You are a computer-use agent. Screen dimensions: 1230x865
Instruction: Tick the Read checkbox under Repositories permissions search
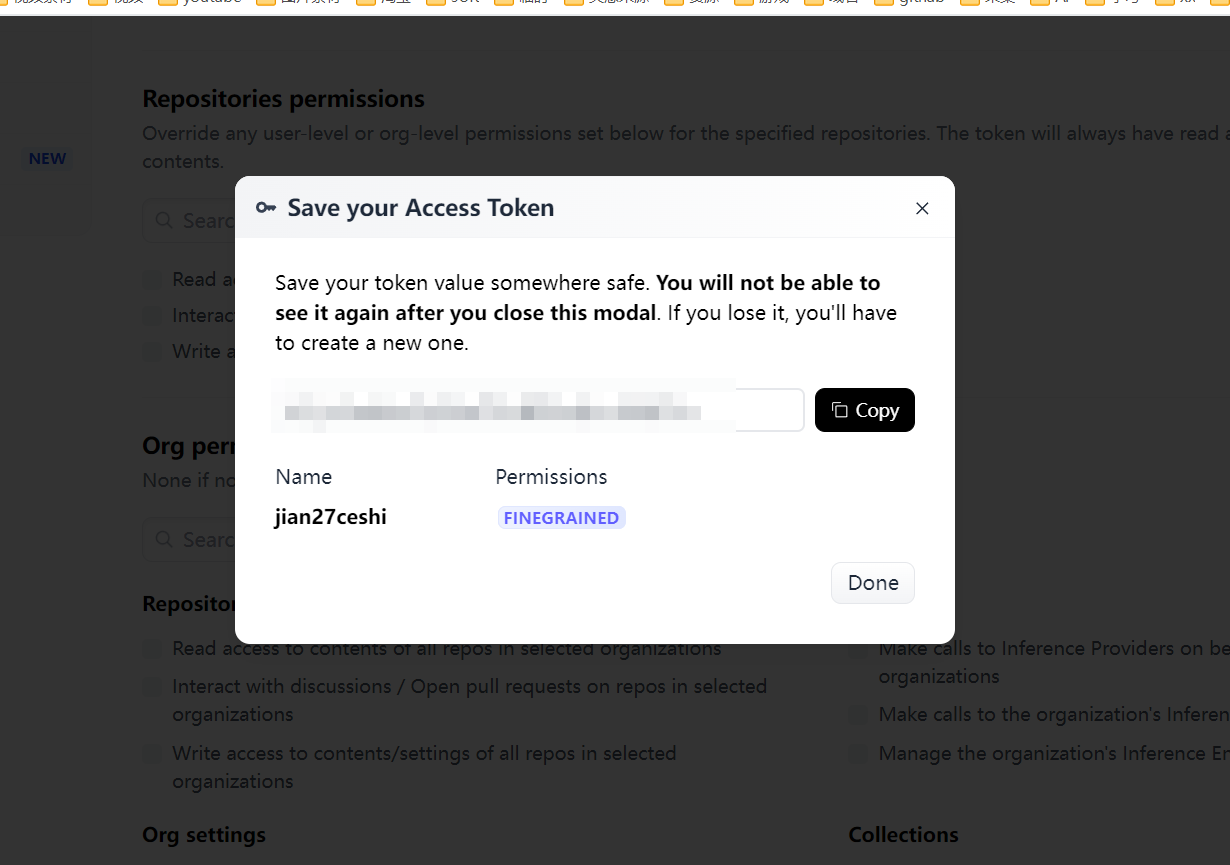click(152, 280)
